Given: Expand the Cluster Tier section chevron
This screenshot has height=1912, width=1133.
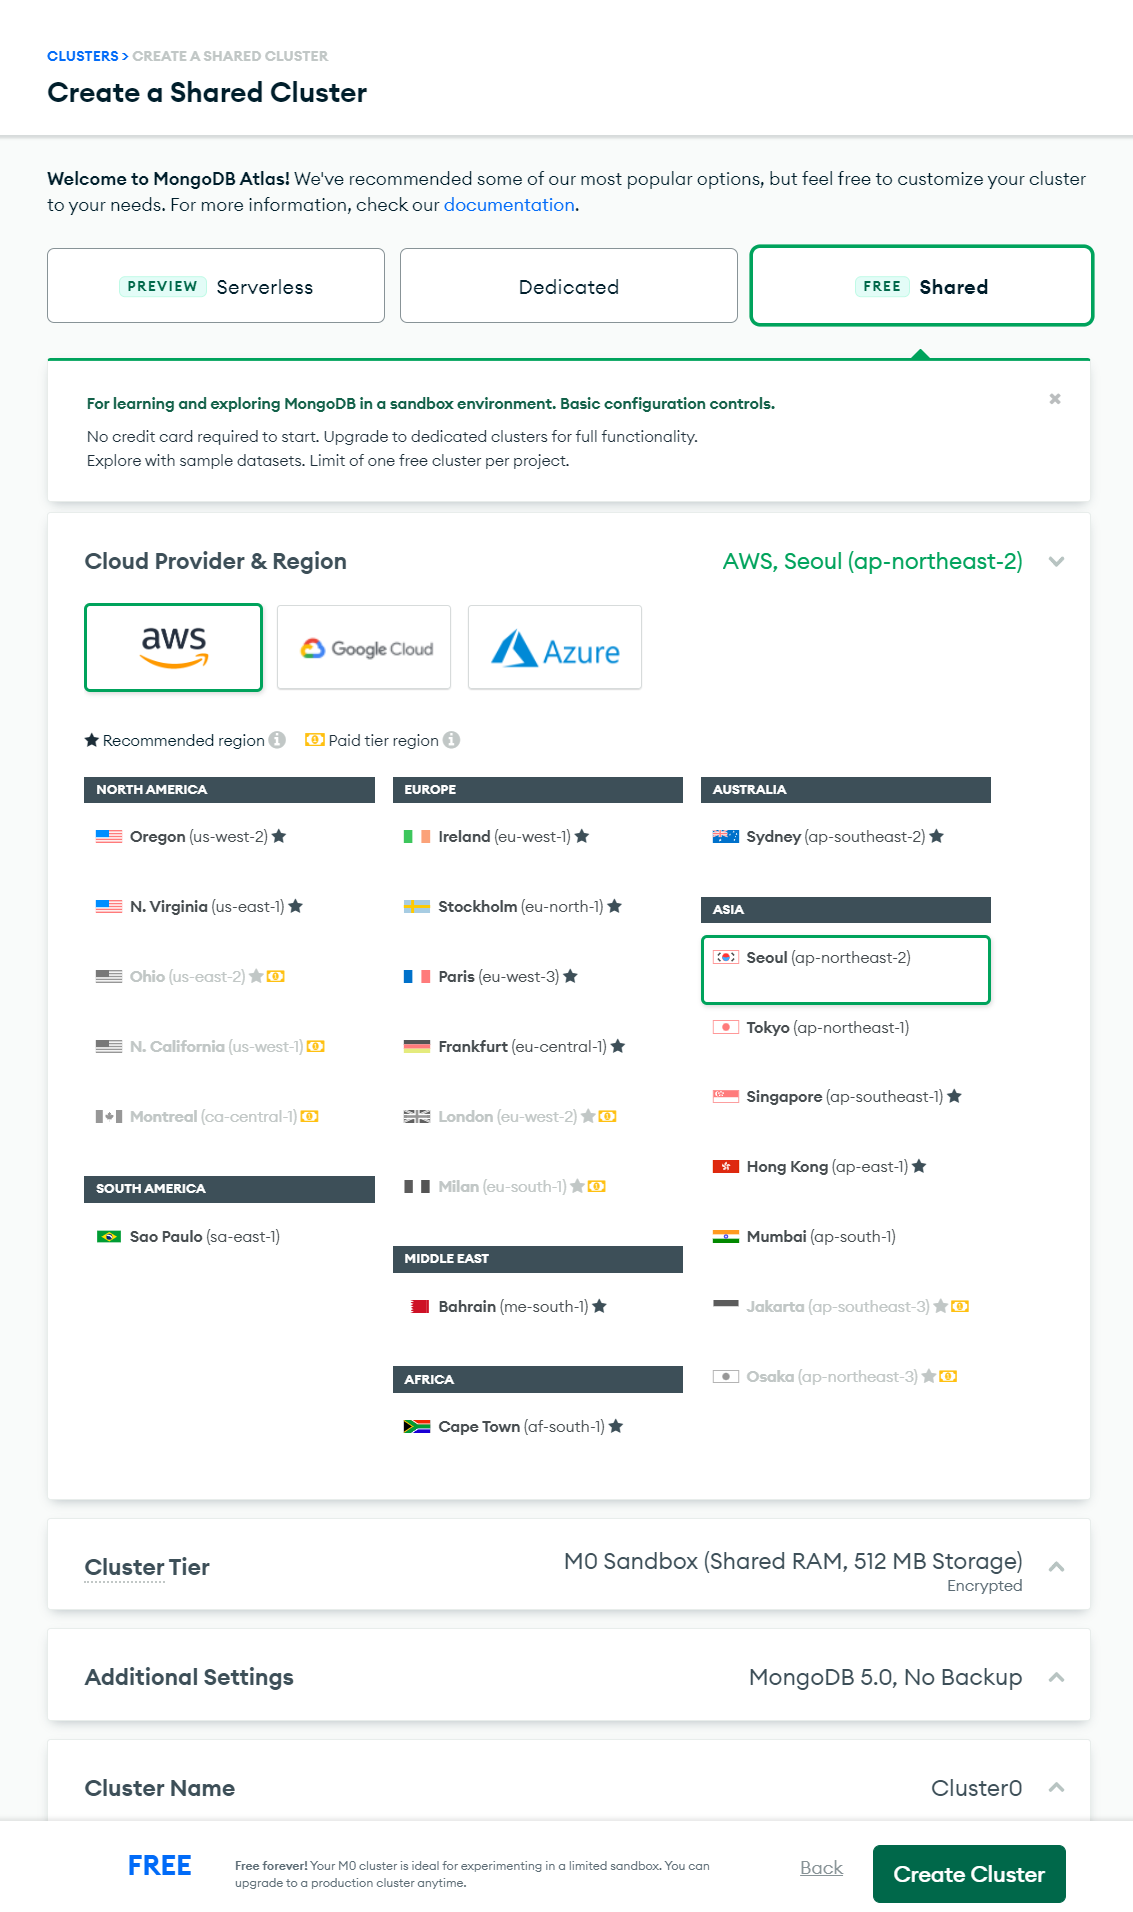Looking at the screenshot, I should tap(1056, 1567).
